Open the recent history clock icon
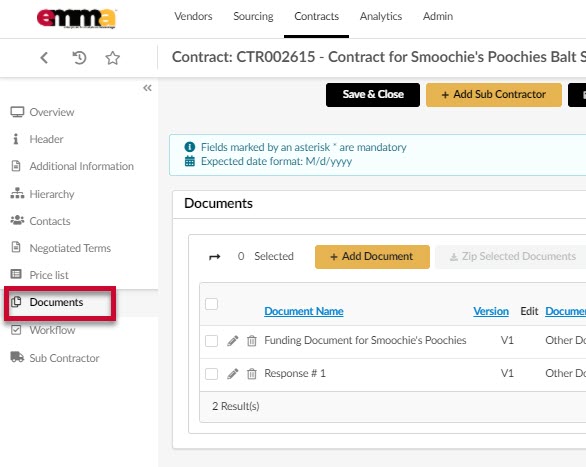The height and width of the screenshot is (467, 586). coord(79,58)
